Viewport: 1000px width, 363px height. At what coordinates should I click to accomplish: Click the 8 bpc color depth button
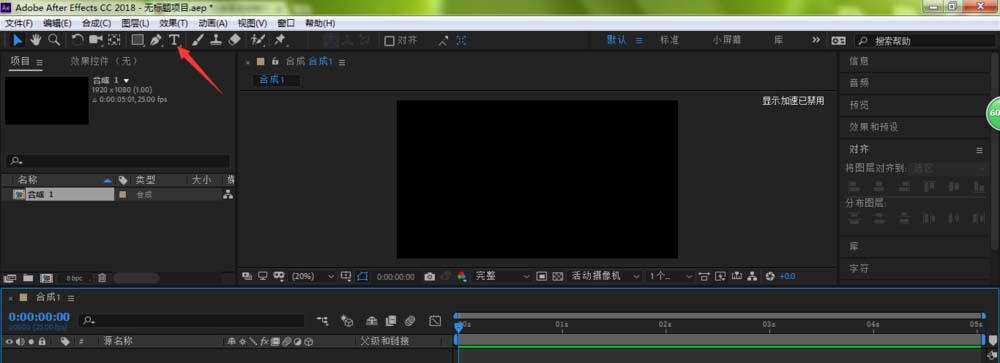coord(74,278)
